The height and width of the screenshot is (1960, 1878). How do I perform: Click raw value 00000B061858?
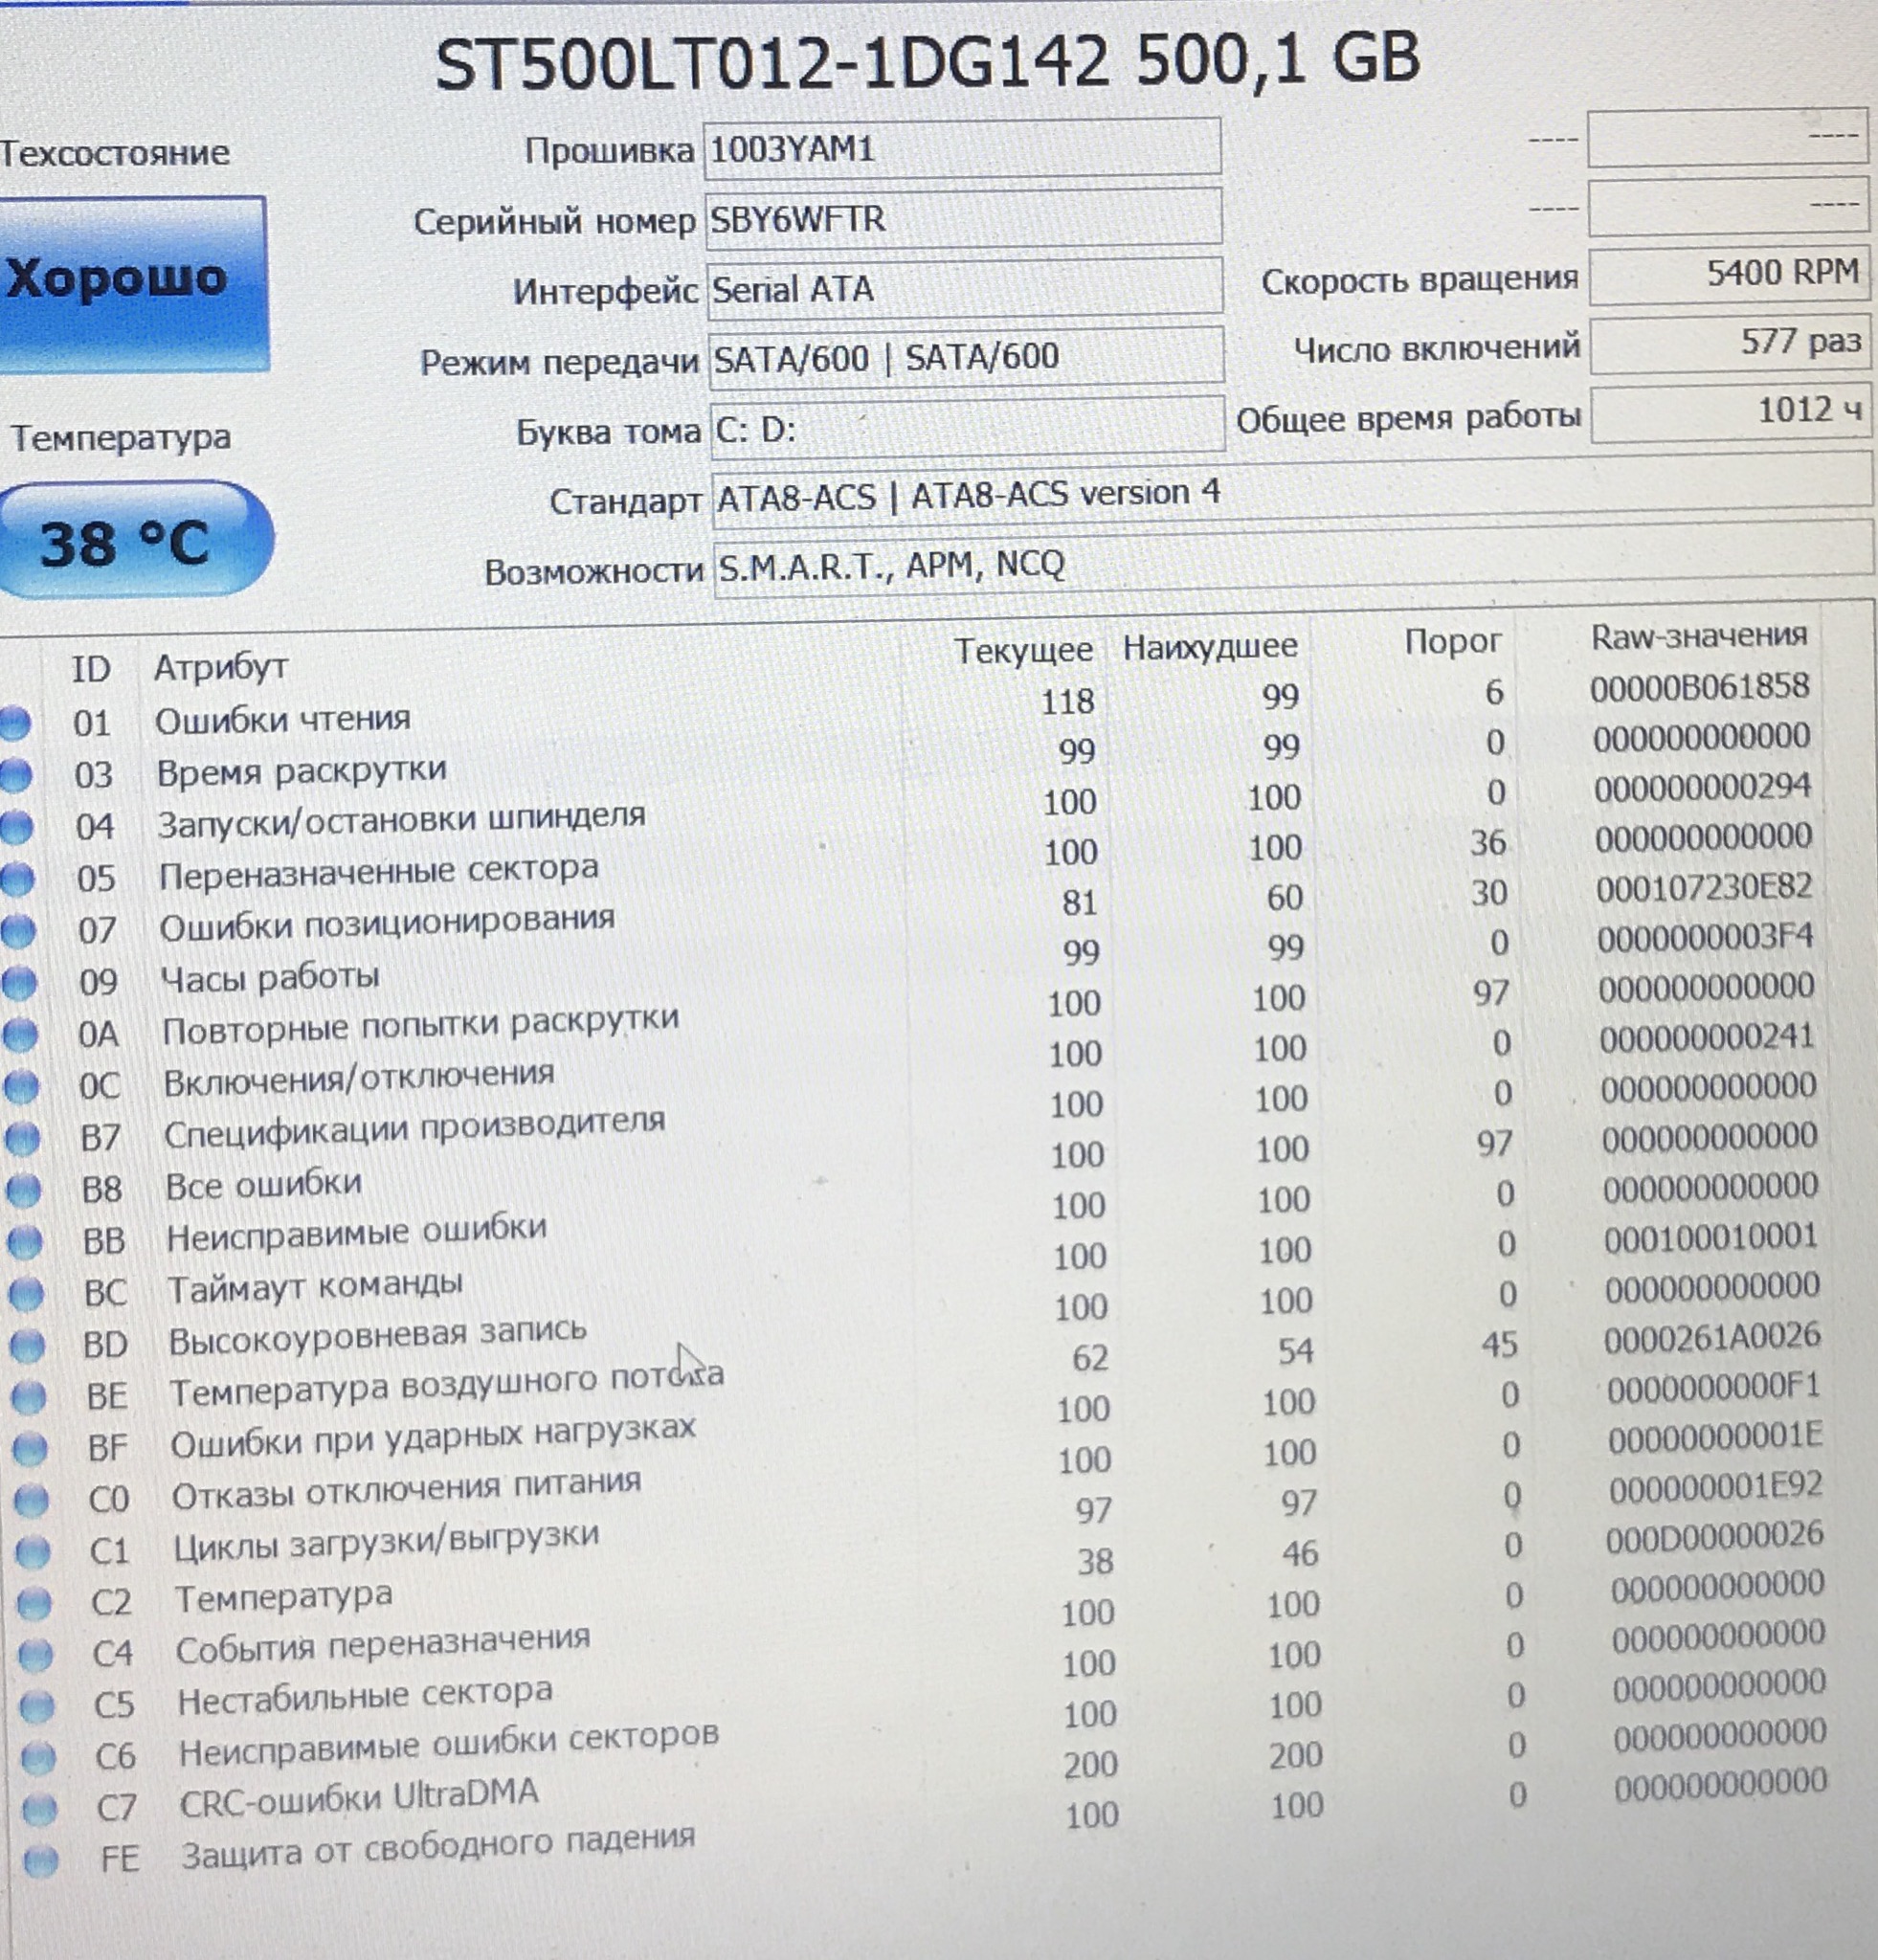click(1699, 687)
